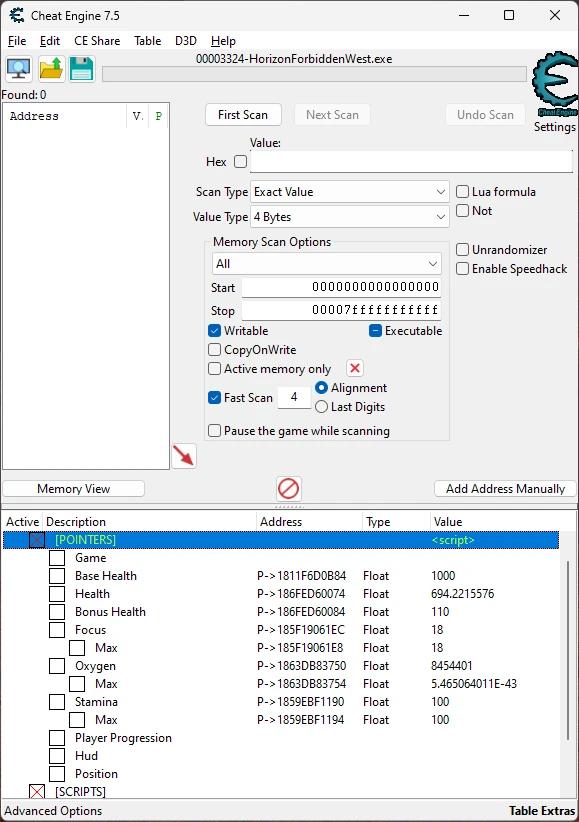Viewport: 579px width, 822px height.
Task: Uncheck the Writable checkbox
Action: [215, 331]
